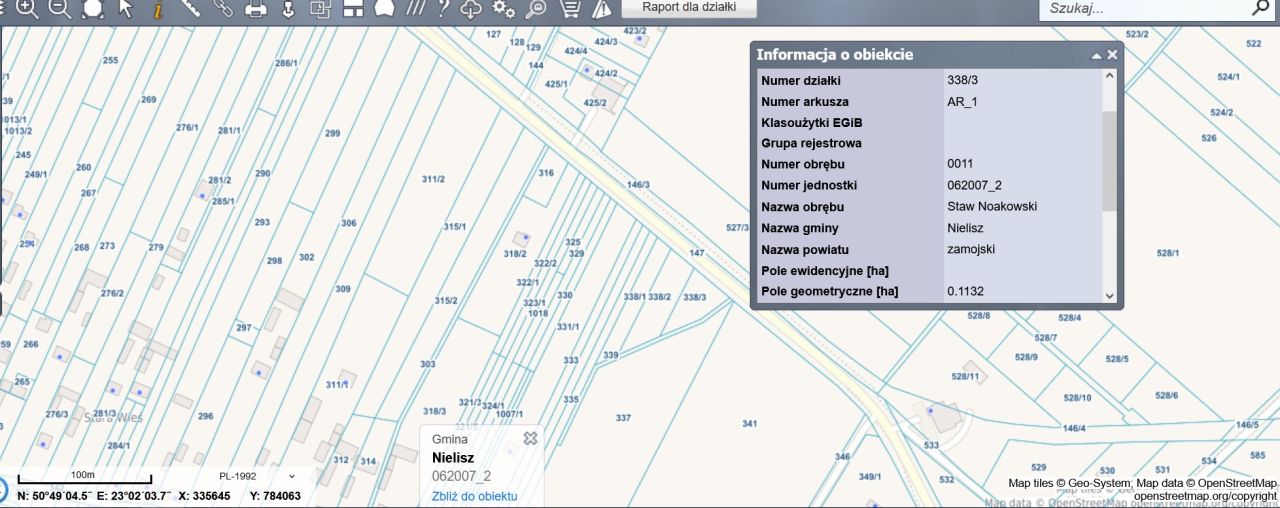The width and height of the screenshot is (1280, 508).
Task: Open the settings gears icon
Action: [x=504, y=9]
